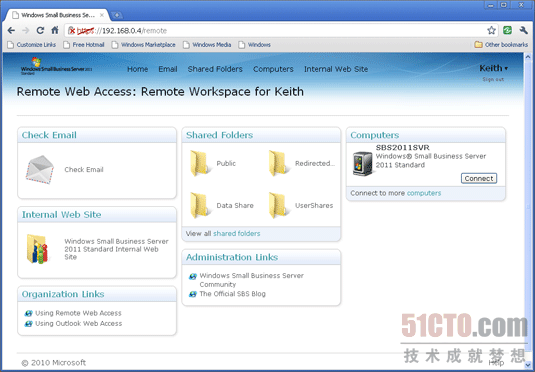Screen dimensions: 535x372
Task: Click the Check Email panel heading
Action: 49,135
